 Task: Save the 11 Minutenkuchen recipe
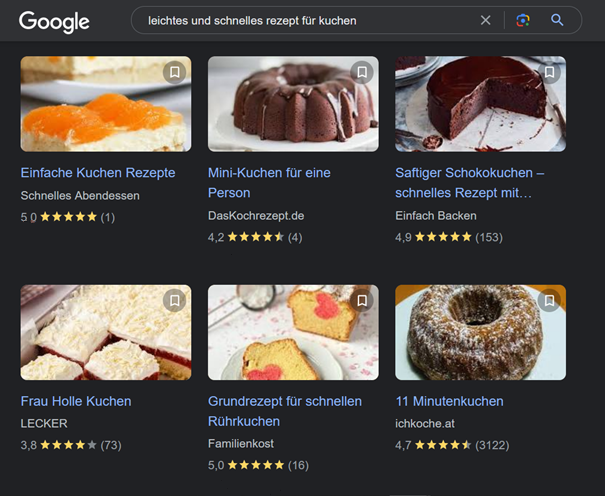pos(549,300)
